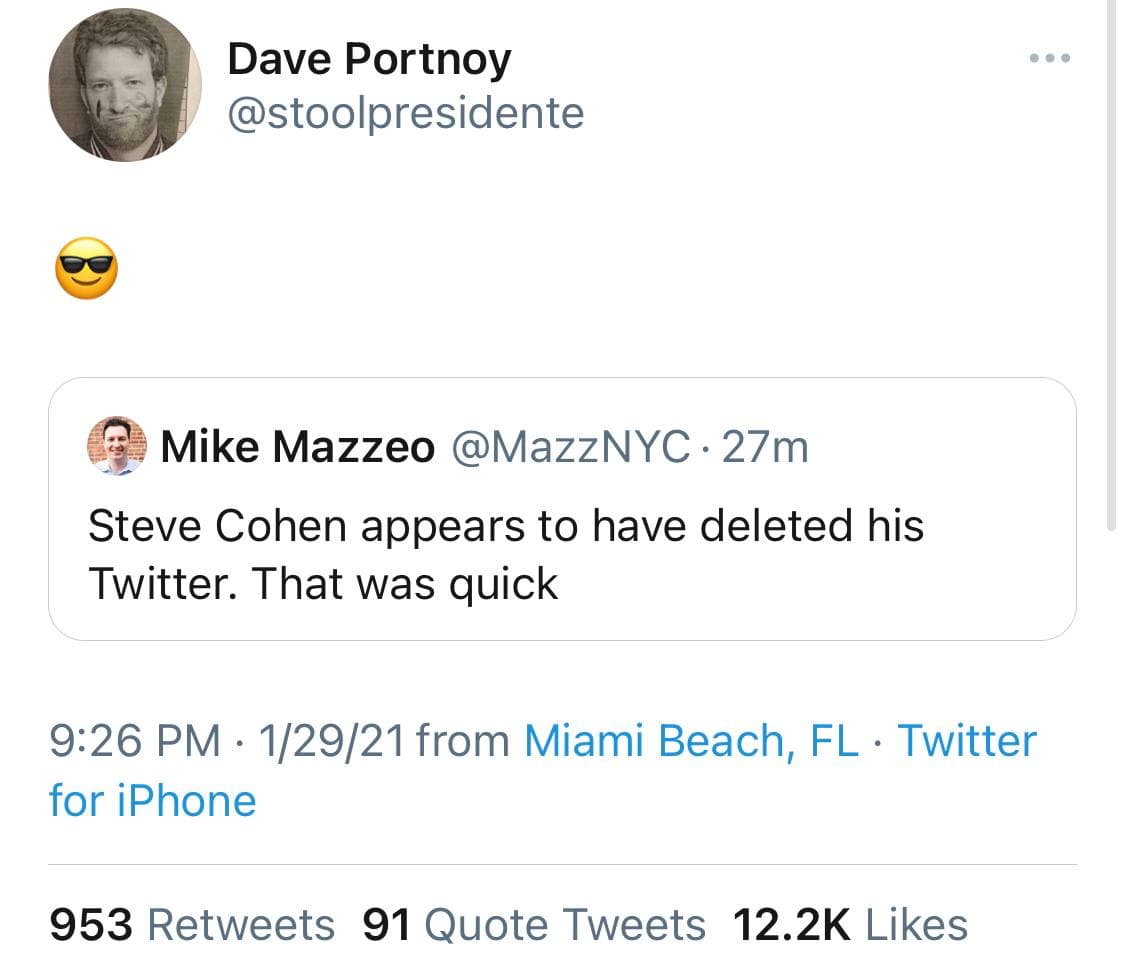Tap Dave Portnoy's profile picture
1125x973 pixels.
tap(125, 85)
